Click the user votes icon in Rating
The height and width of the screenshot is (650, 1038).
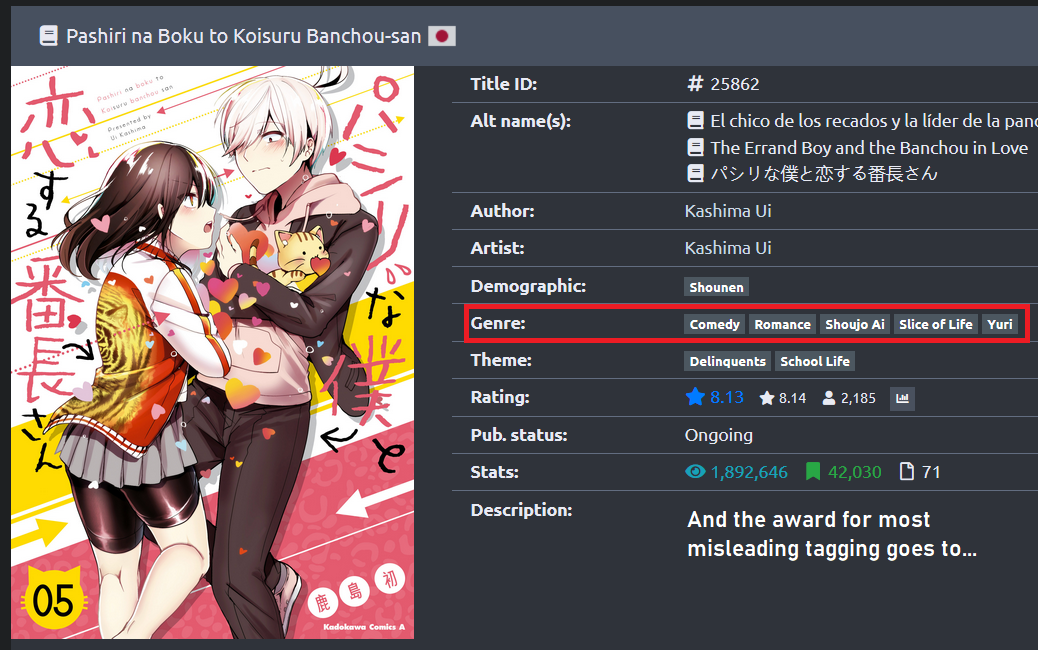828,398
